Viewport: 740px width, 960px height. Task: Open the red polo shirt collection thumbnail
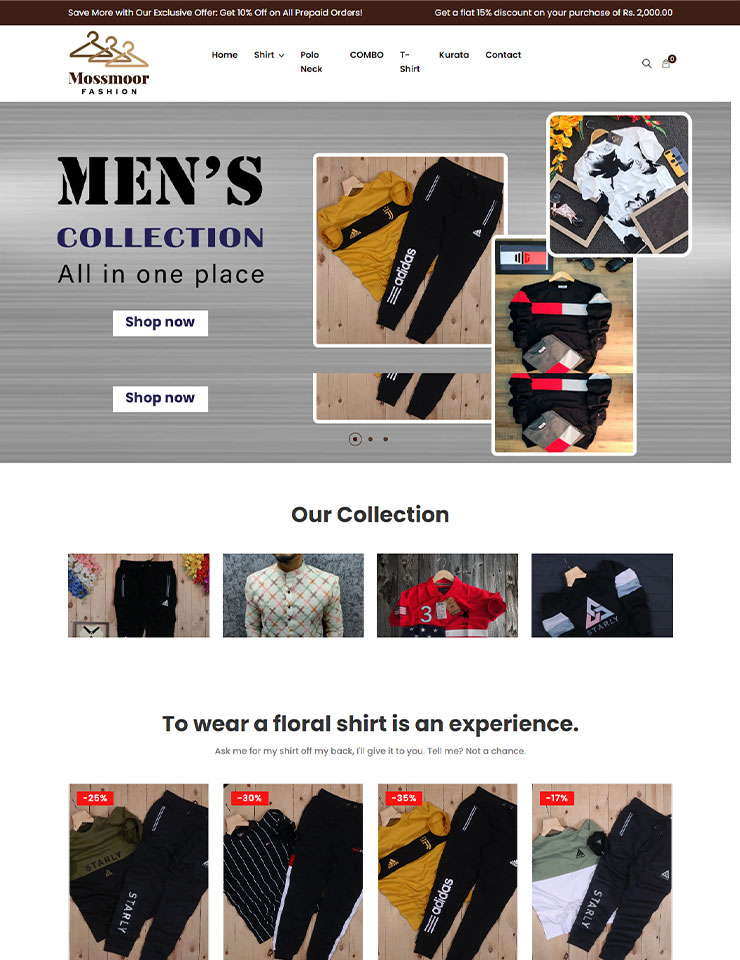447,595
